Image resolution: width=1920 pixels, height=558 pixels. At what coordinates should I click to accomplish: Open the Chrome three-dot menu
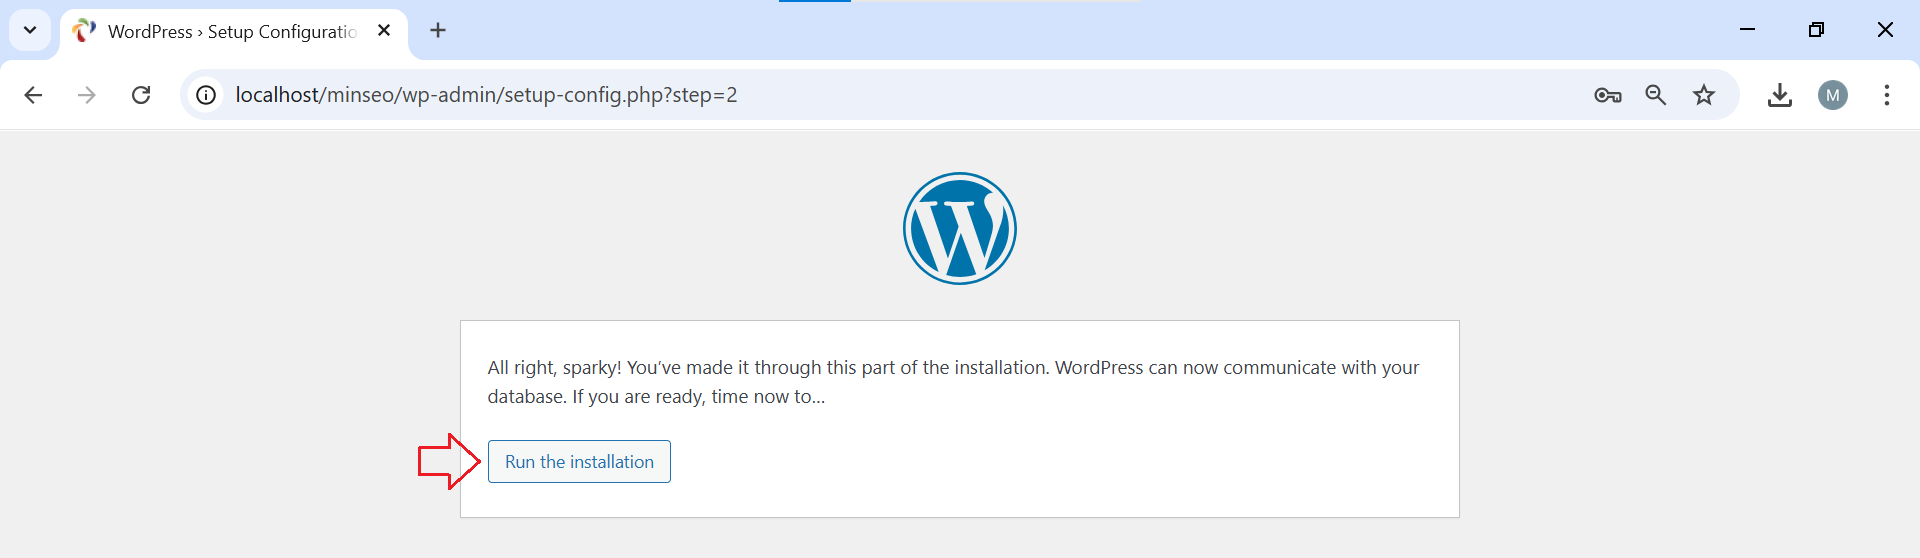1886,95
